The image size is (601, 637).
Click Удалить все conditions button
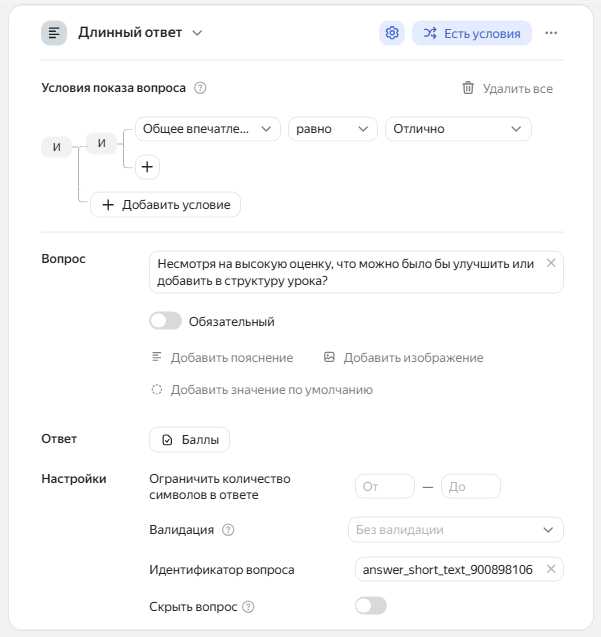coord(508,89)
